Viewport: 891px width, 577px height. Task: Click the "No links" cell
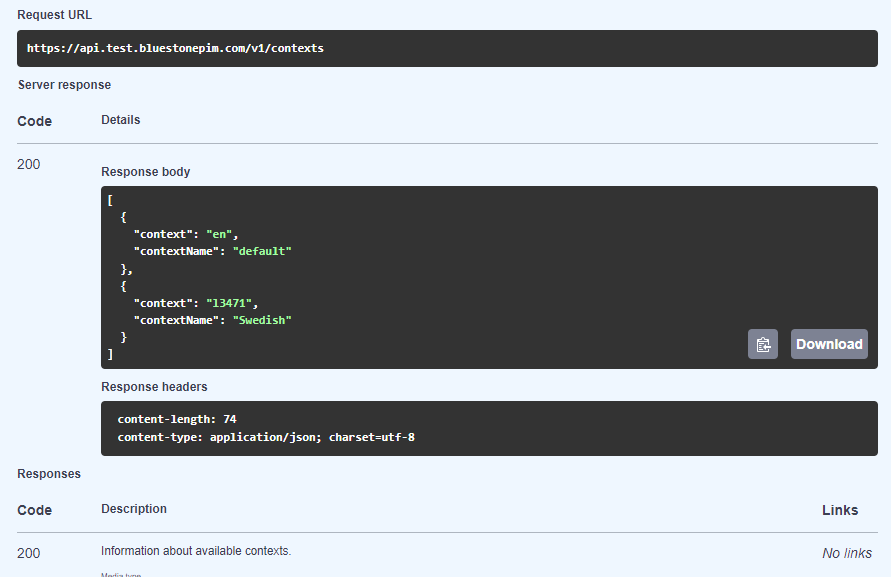tap(847, 553)
